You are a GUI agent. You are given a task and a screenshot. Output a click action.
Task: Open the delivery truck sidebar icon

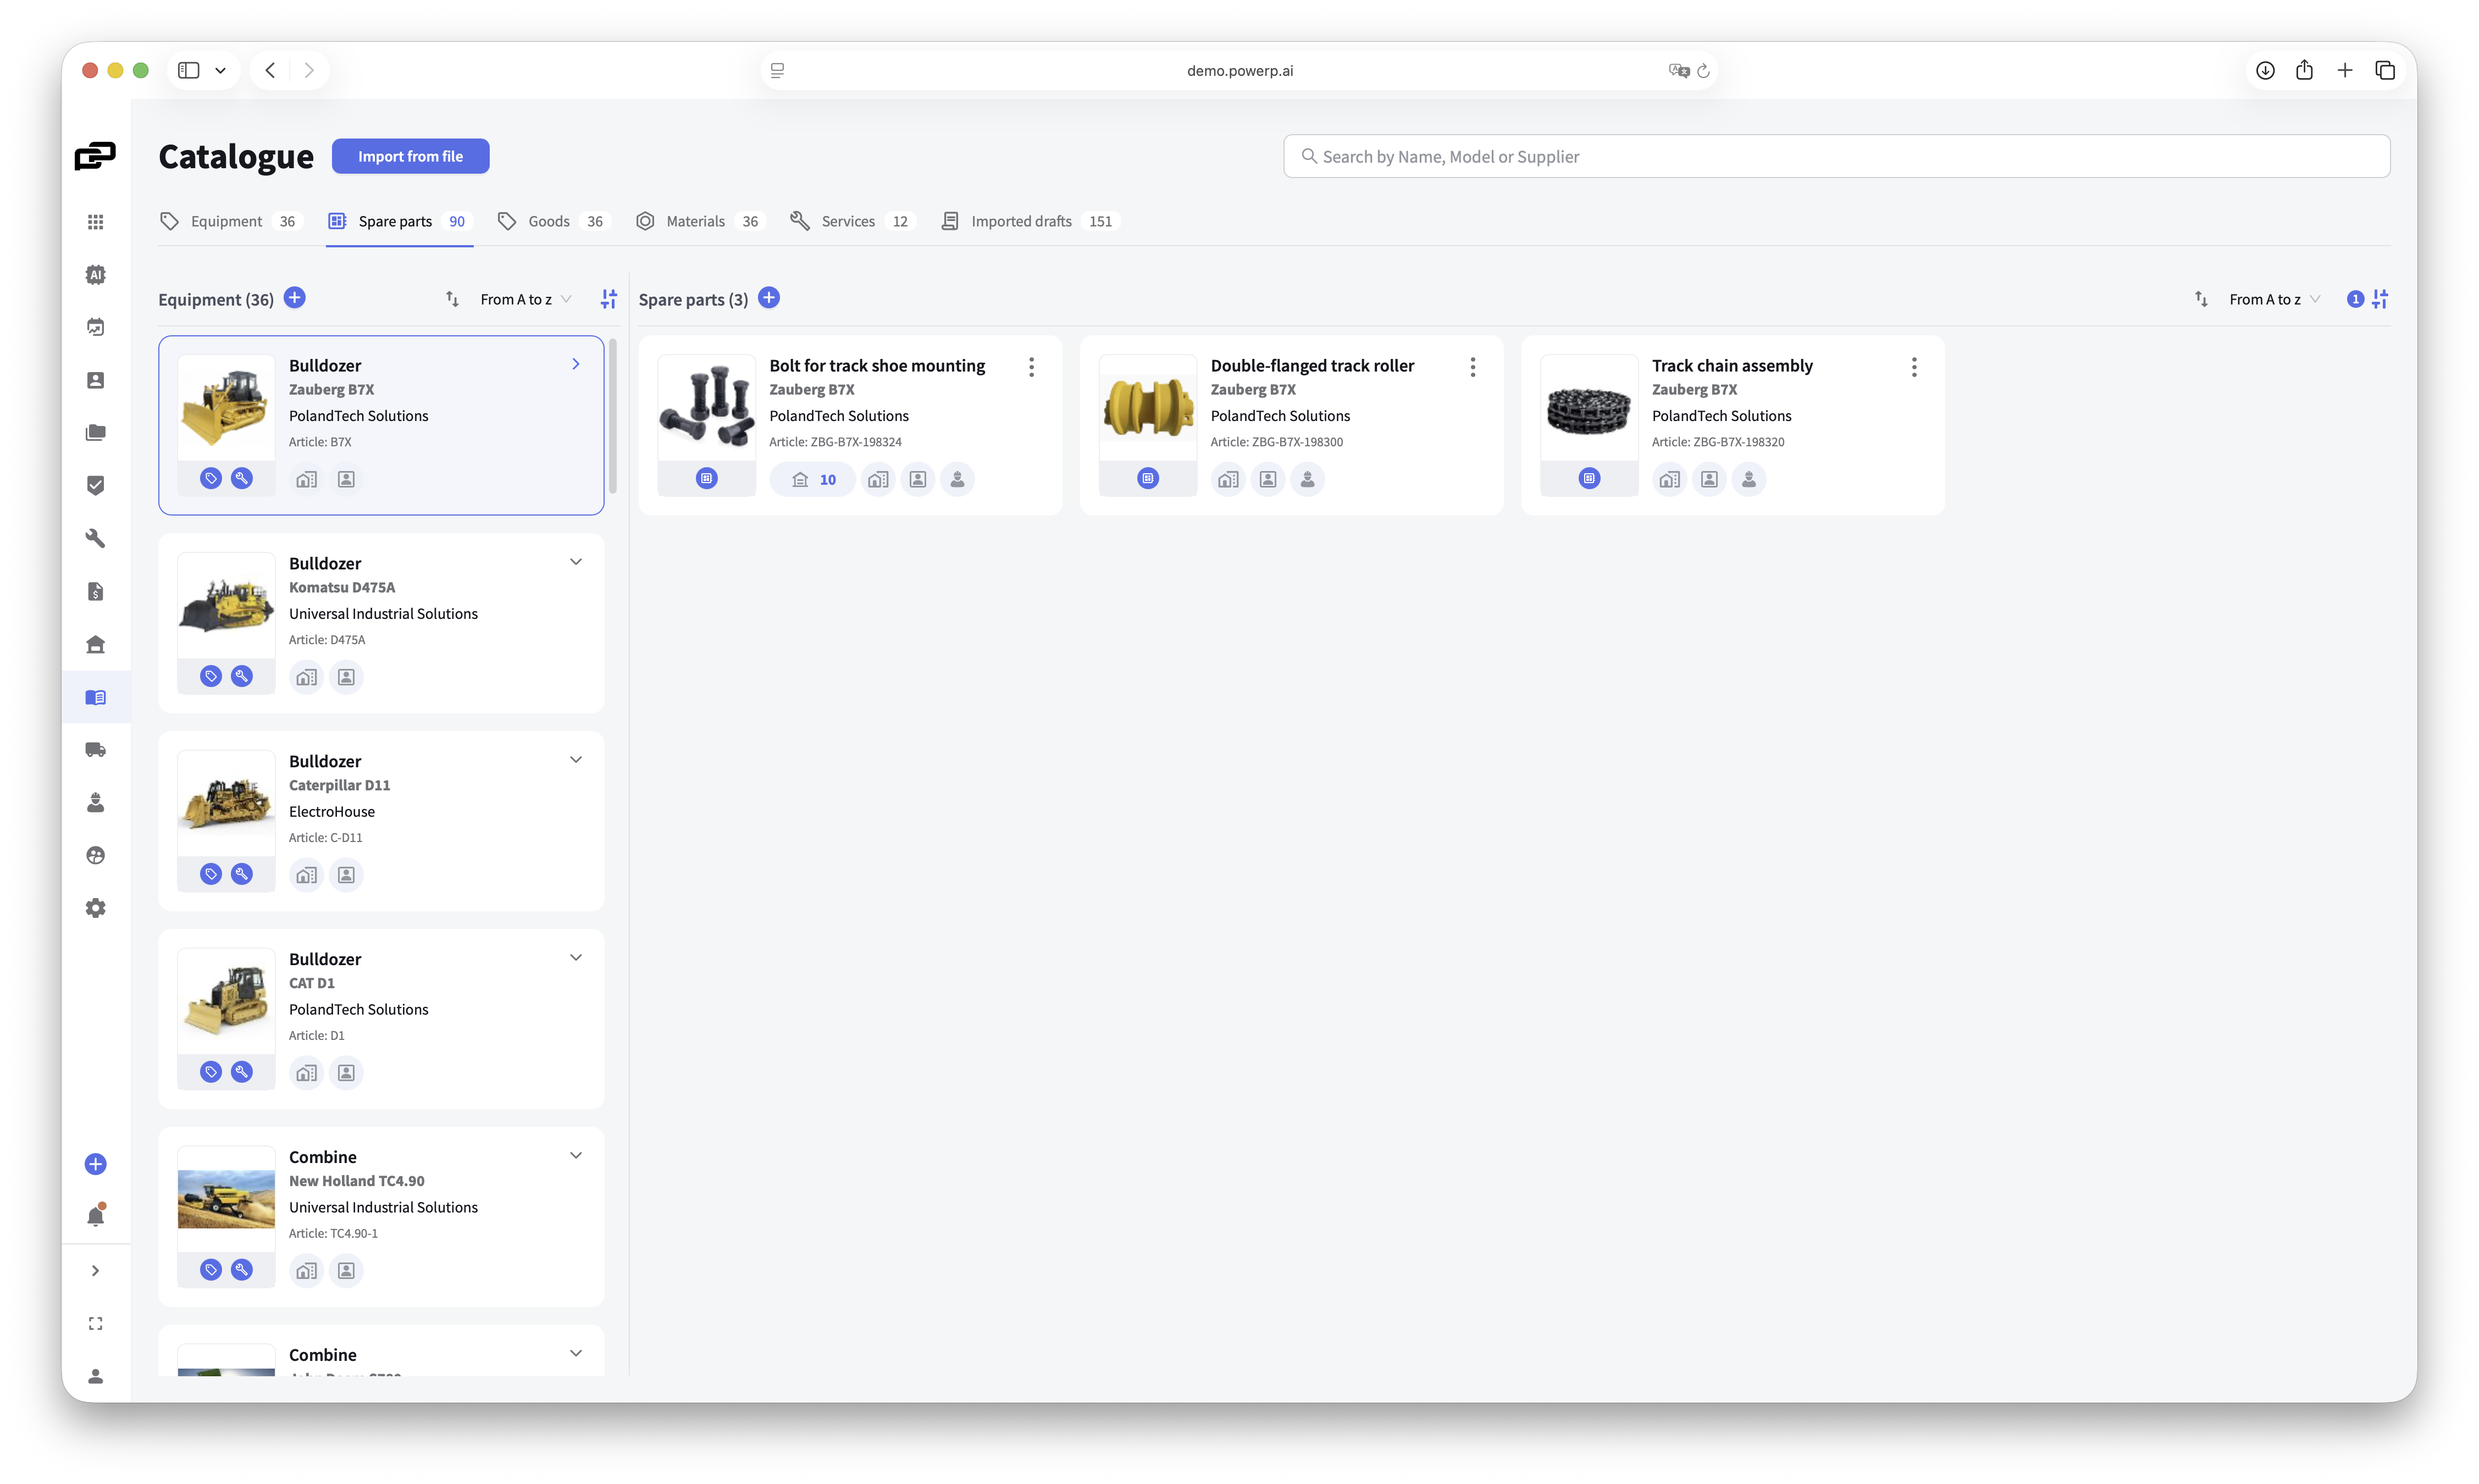(95, 750)
